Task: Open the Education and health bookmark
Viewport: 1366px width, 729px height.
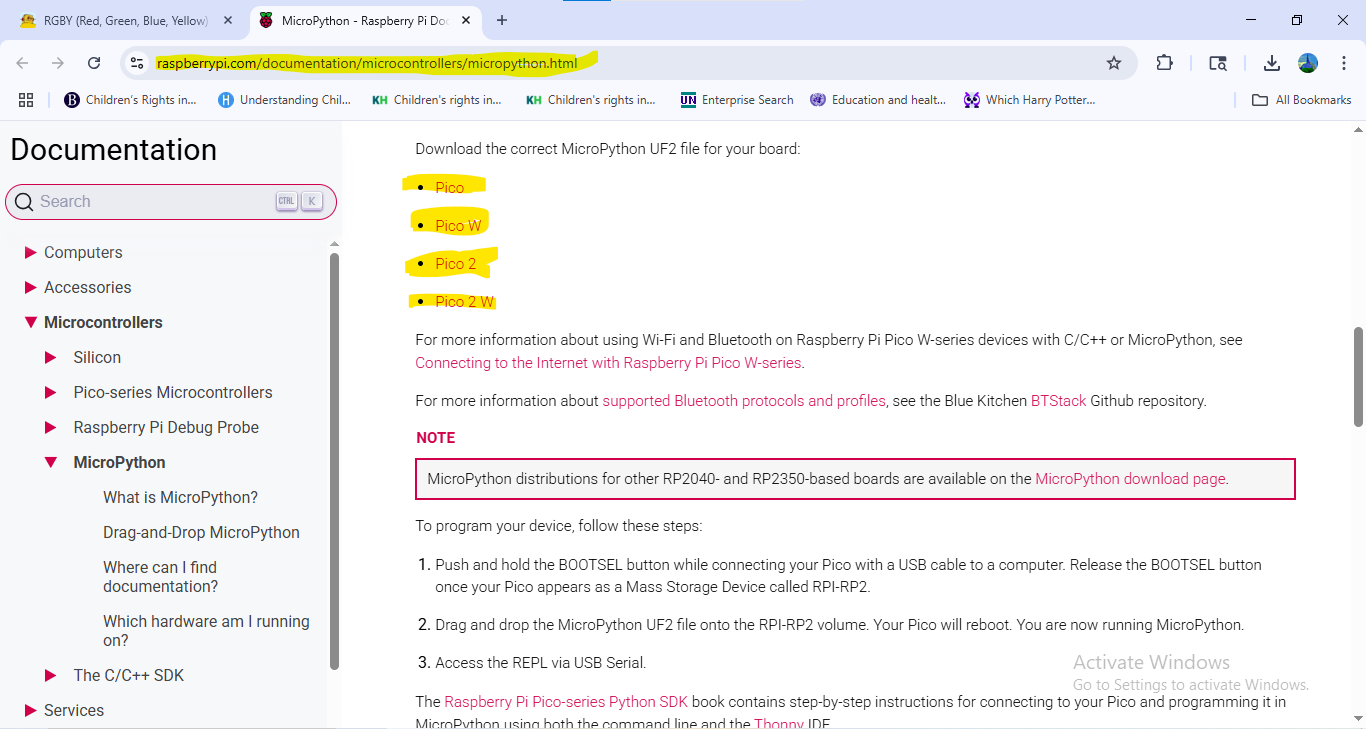Action: click(x=878, y=100)
